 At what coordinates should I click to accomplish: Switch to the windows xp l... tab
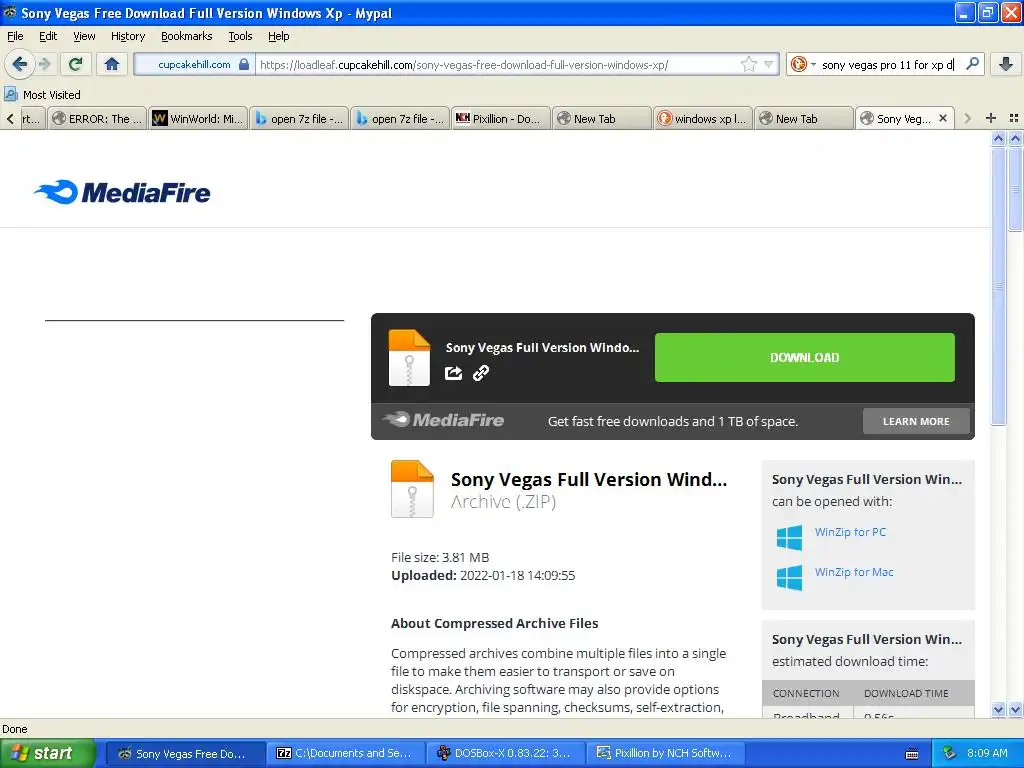click(703, 119)
